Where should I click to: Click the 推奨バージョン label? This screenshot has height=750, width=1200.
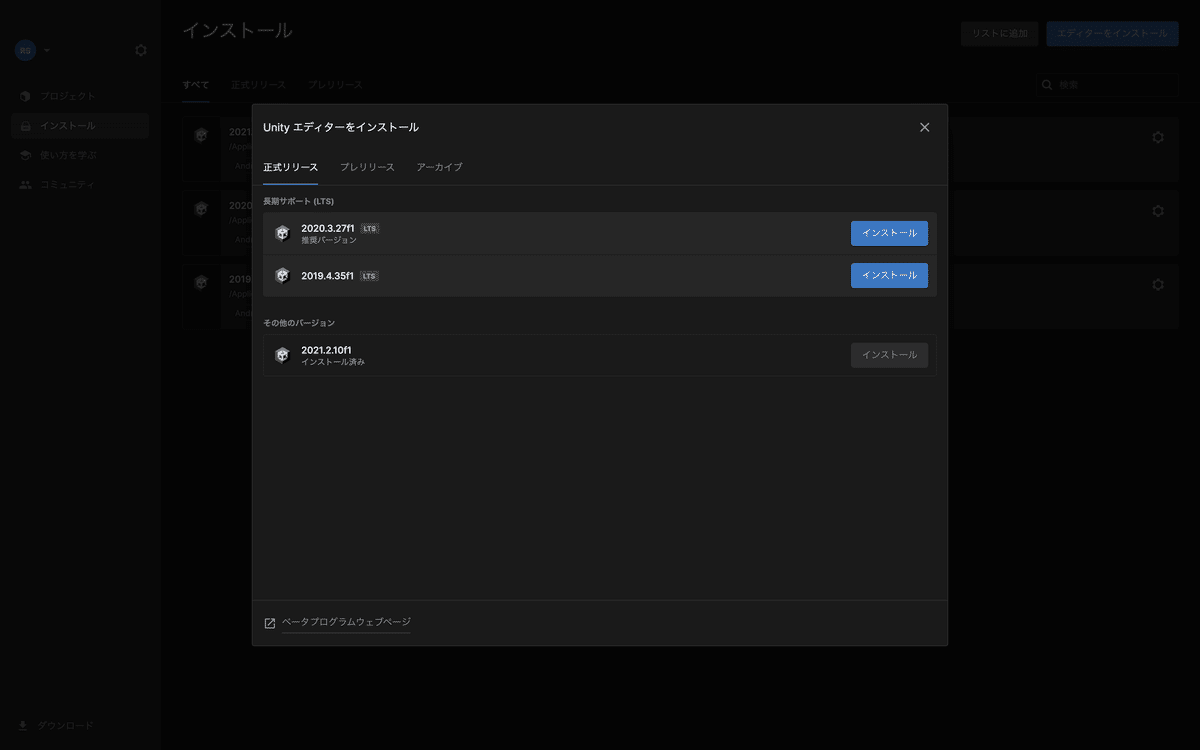click(x=328, y=240)
